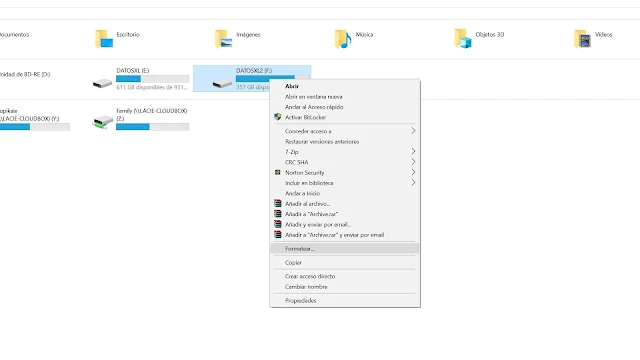Click WinRAR icon beside "Archive.rar" y enviar por email
This screenshot has width=640, height=360.
[x=278, y=235]
